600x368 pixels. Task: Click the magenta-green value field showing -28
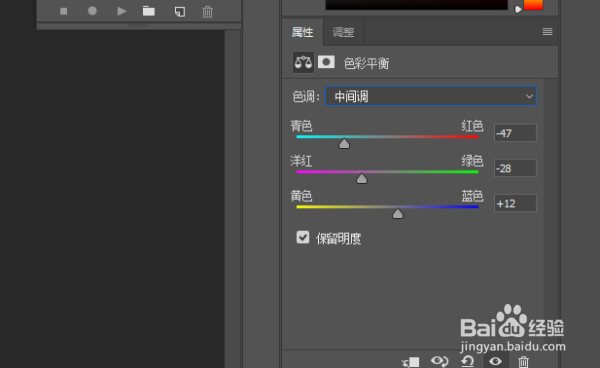[x=515, y=168]
